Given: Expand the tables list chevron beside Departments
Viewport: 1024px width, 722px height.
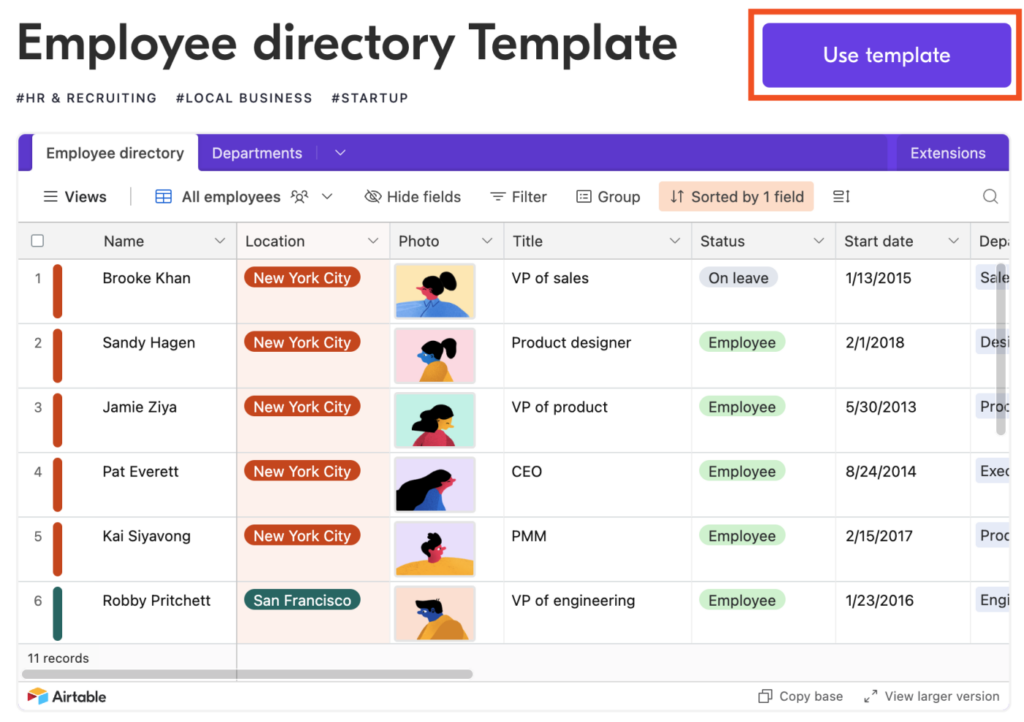Looking at the screenshot, I should tap(340, 153).
